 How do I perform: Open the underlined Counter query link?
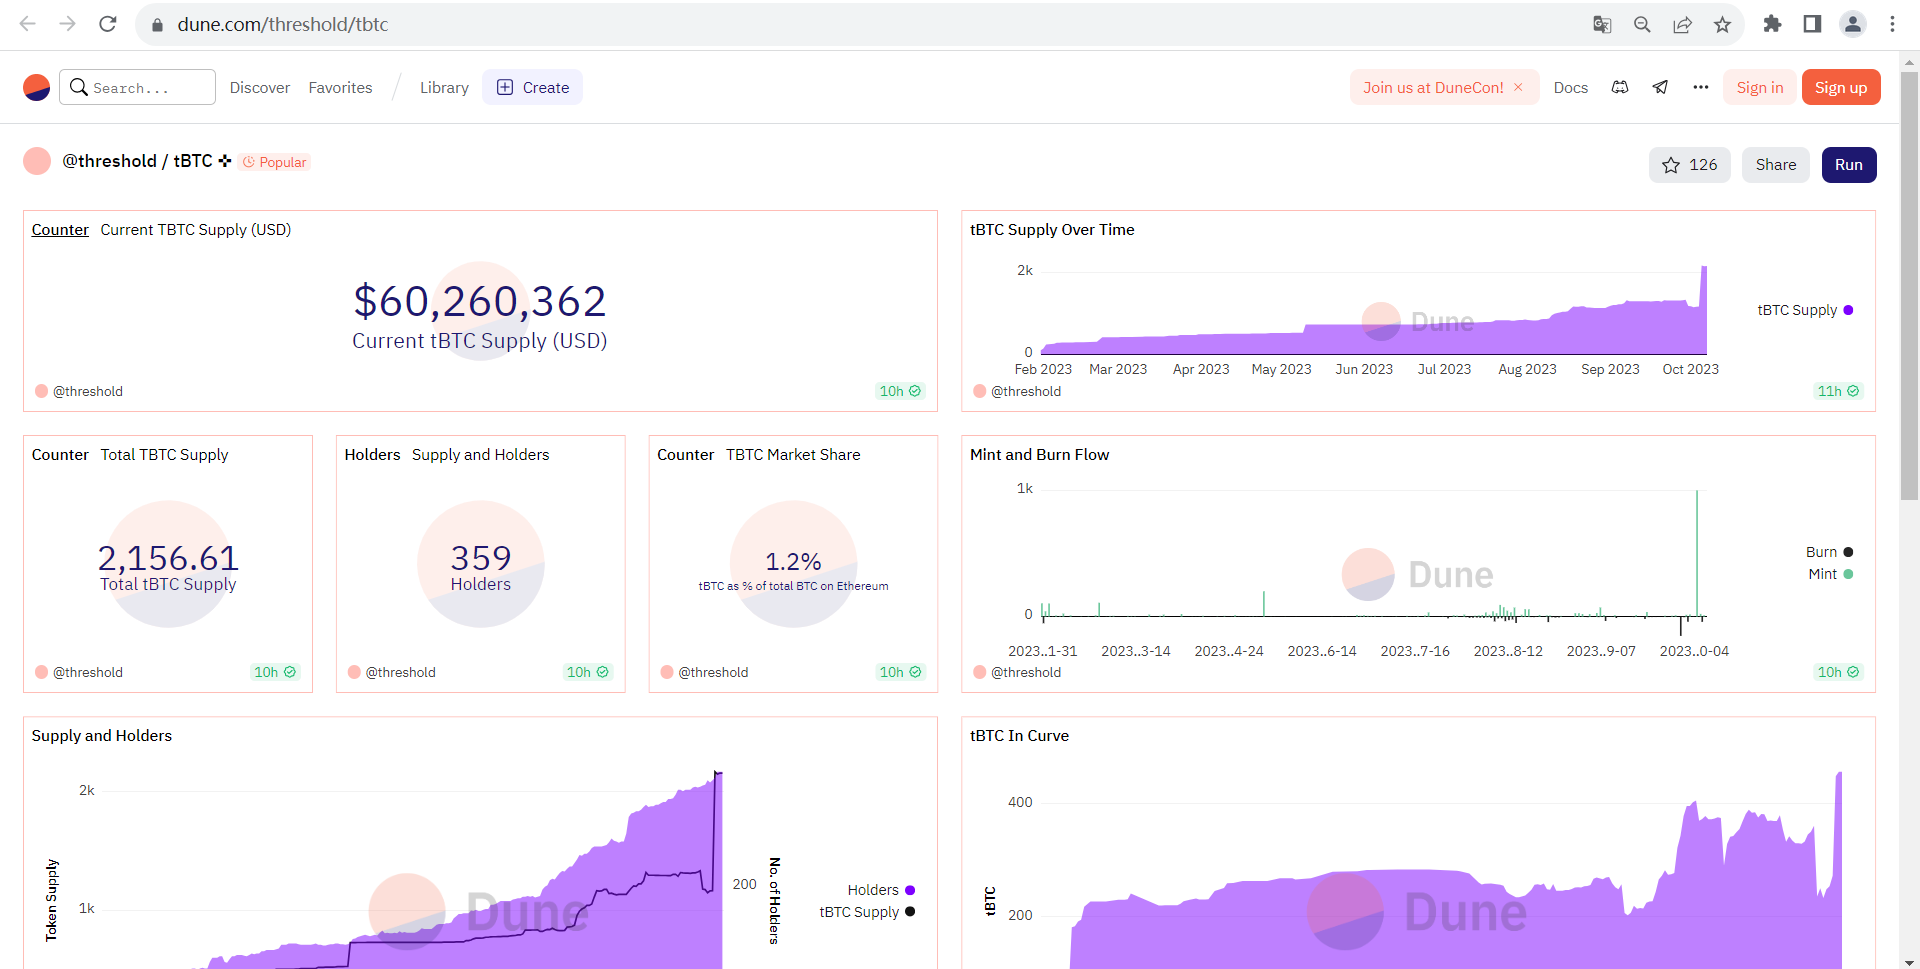tap(60, 230)
